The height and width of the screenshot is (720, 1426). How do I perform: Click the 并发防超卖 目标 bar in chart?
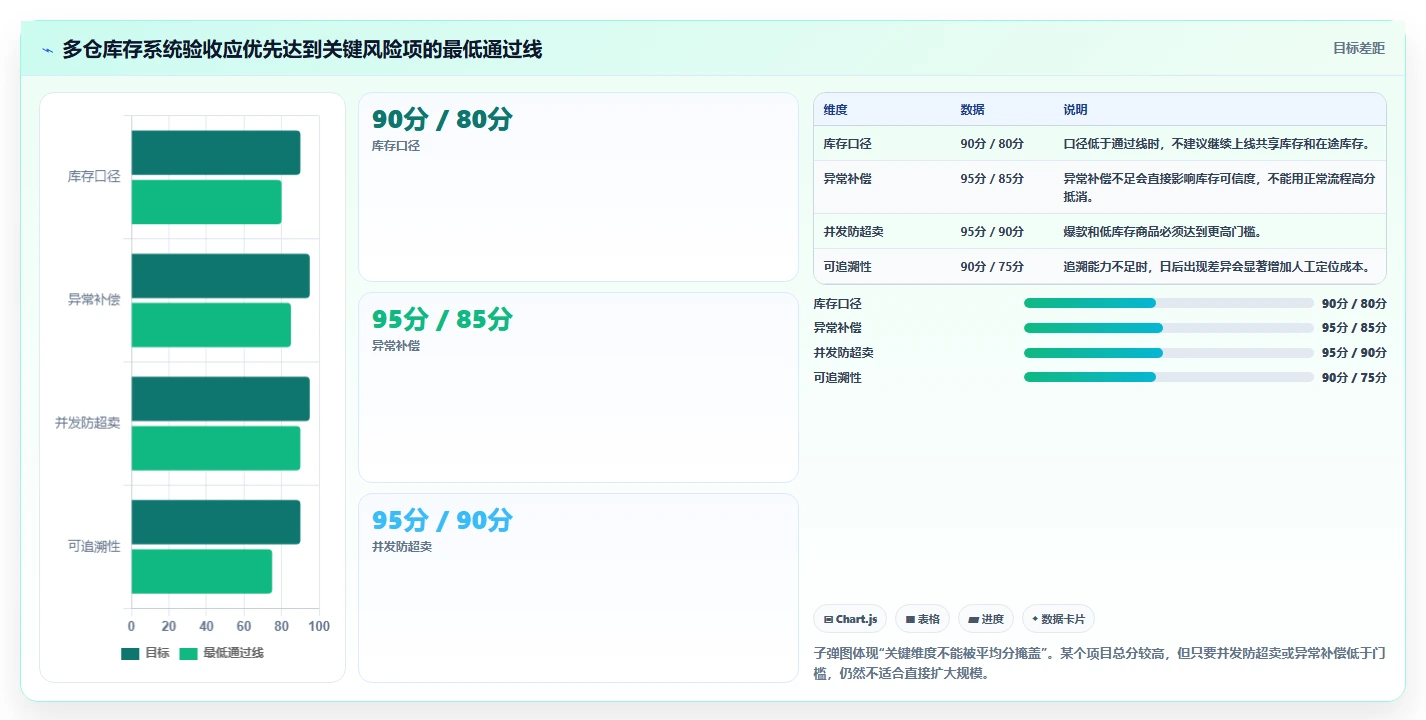pos(220,399)
